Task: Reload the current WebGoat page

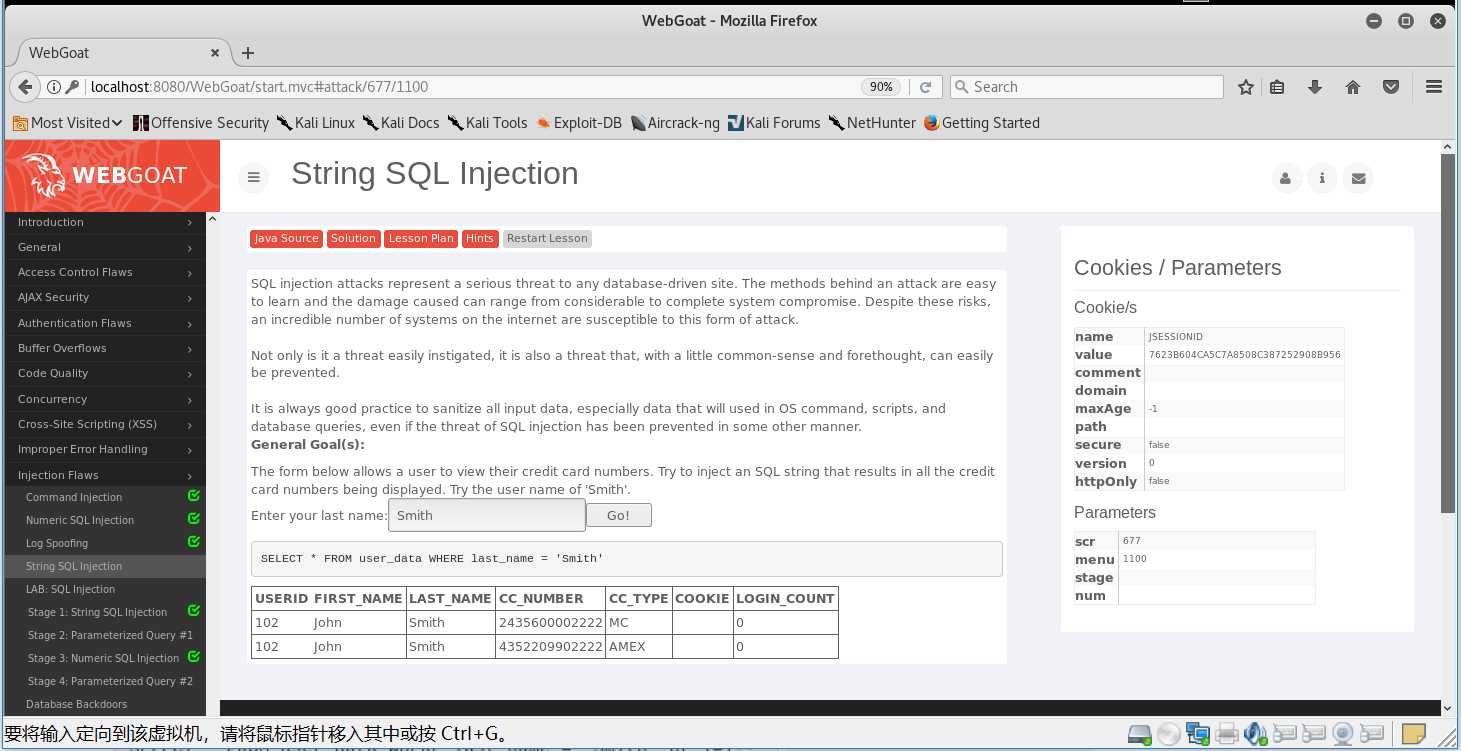Action: pos(926,87)
